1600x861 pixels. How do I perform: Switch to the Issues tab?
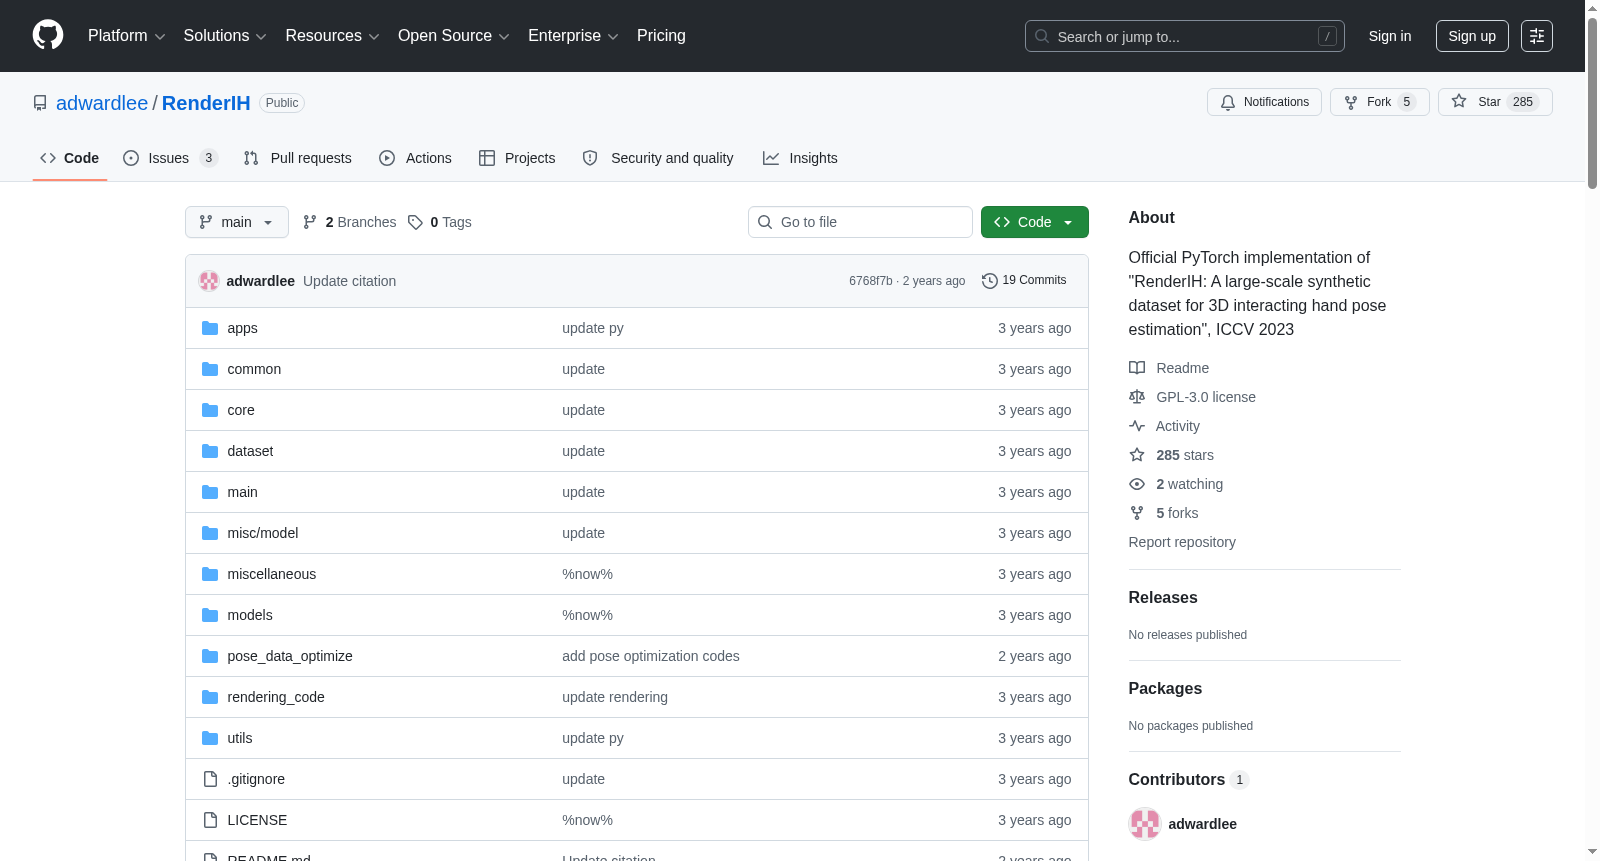tap(170, 158)
